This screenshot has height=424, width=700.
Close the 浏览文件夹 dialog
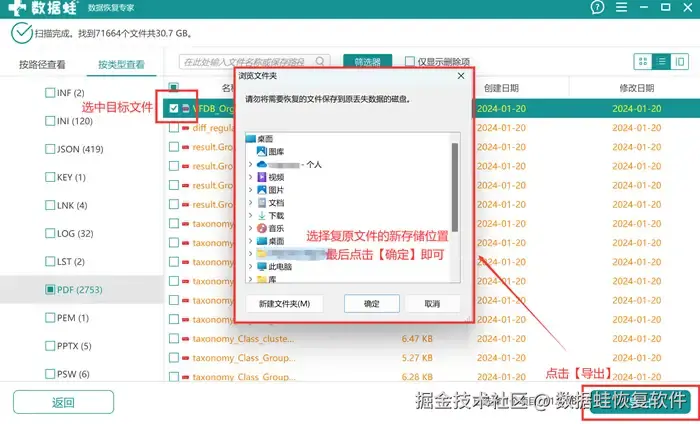click(461, 76)
